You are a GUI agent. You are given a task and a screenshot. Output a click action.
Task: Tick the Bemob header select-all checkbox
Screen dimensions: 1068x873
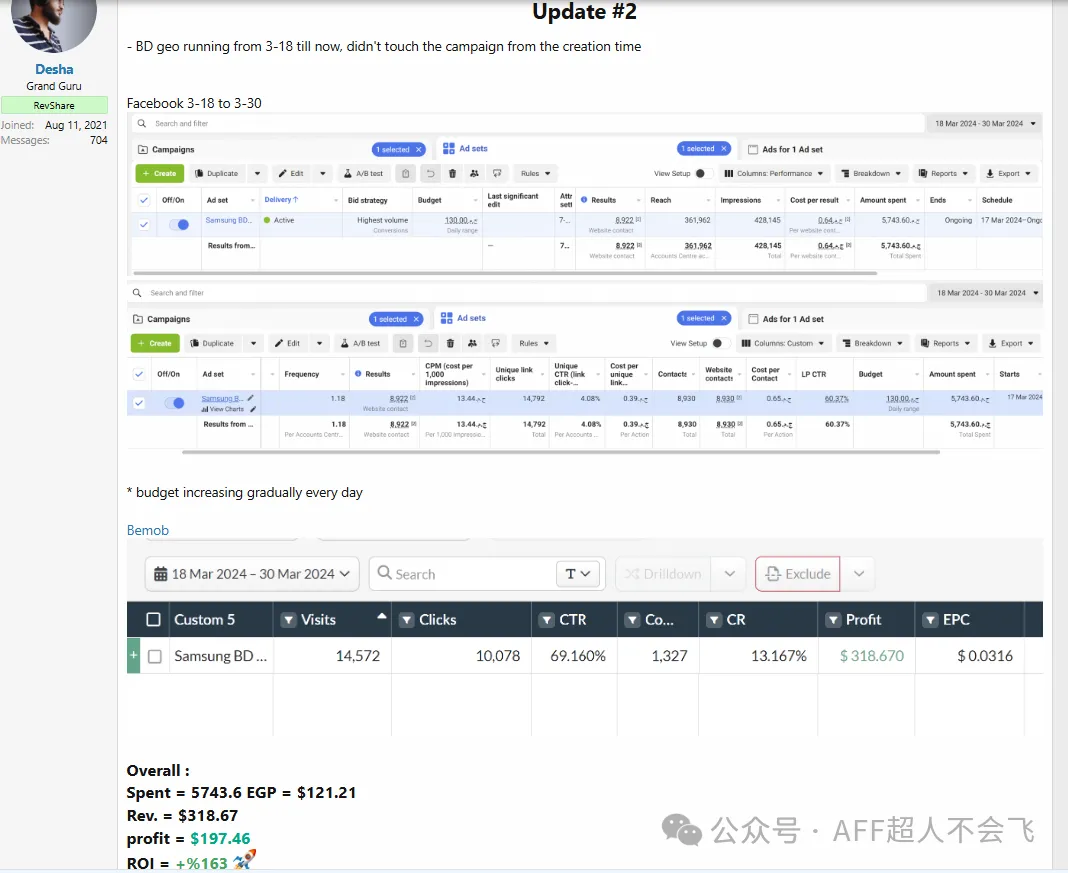tap(153, 620)
